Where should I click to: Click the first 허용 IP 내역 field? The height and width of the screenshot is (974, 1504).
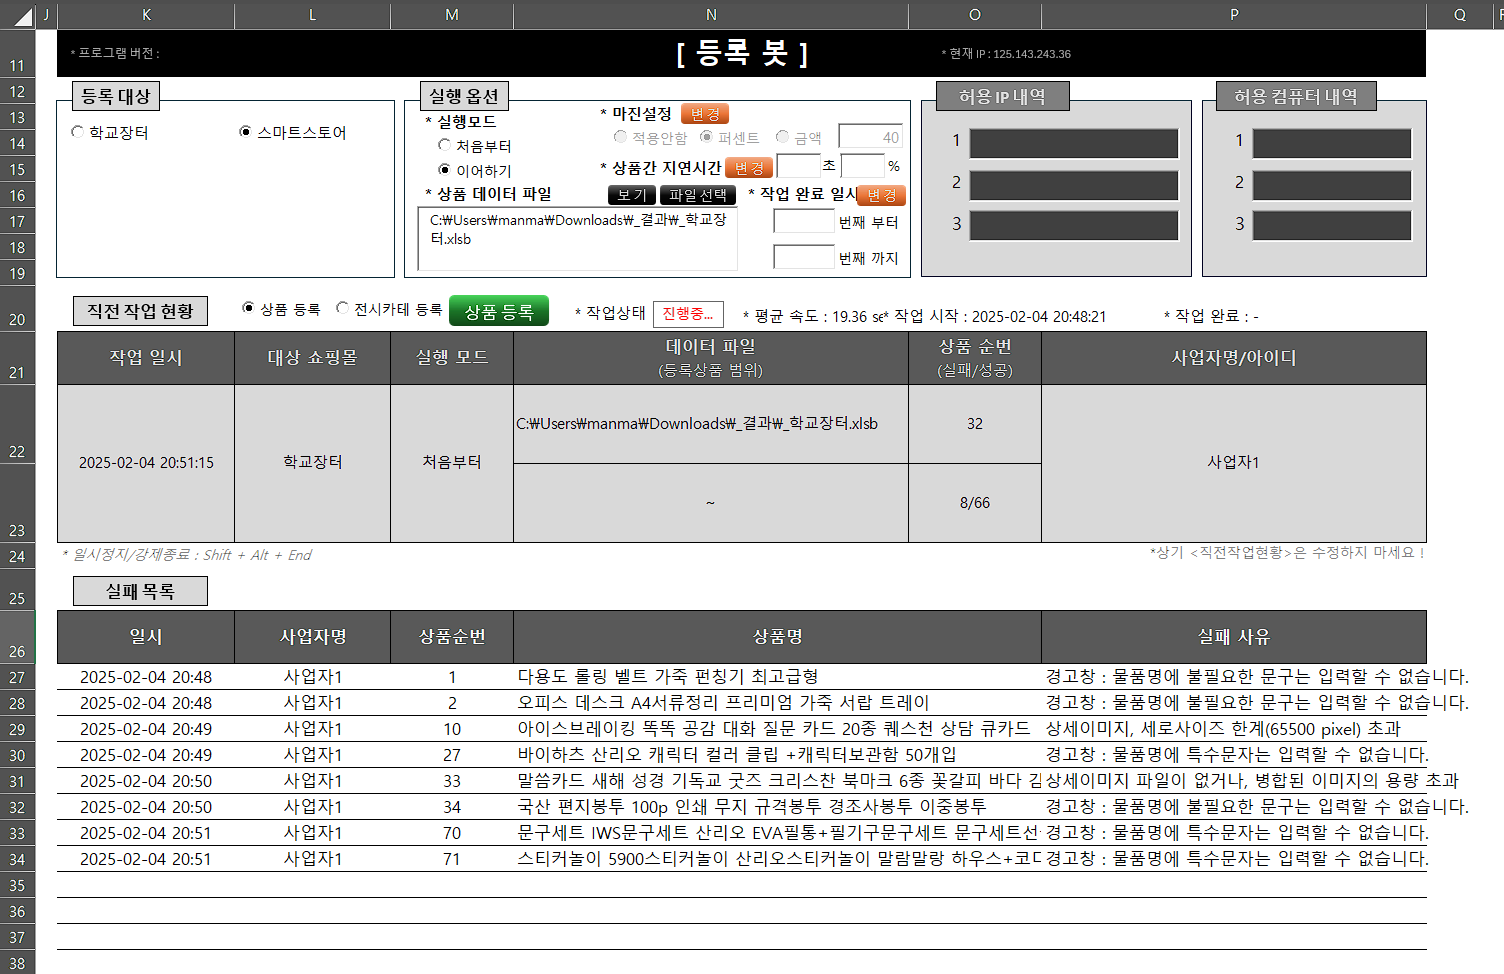[1073, 143]
